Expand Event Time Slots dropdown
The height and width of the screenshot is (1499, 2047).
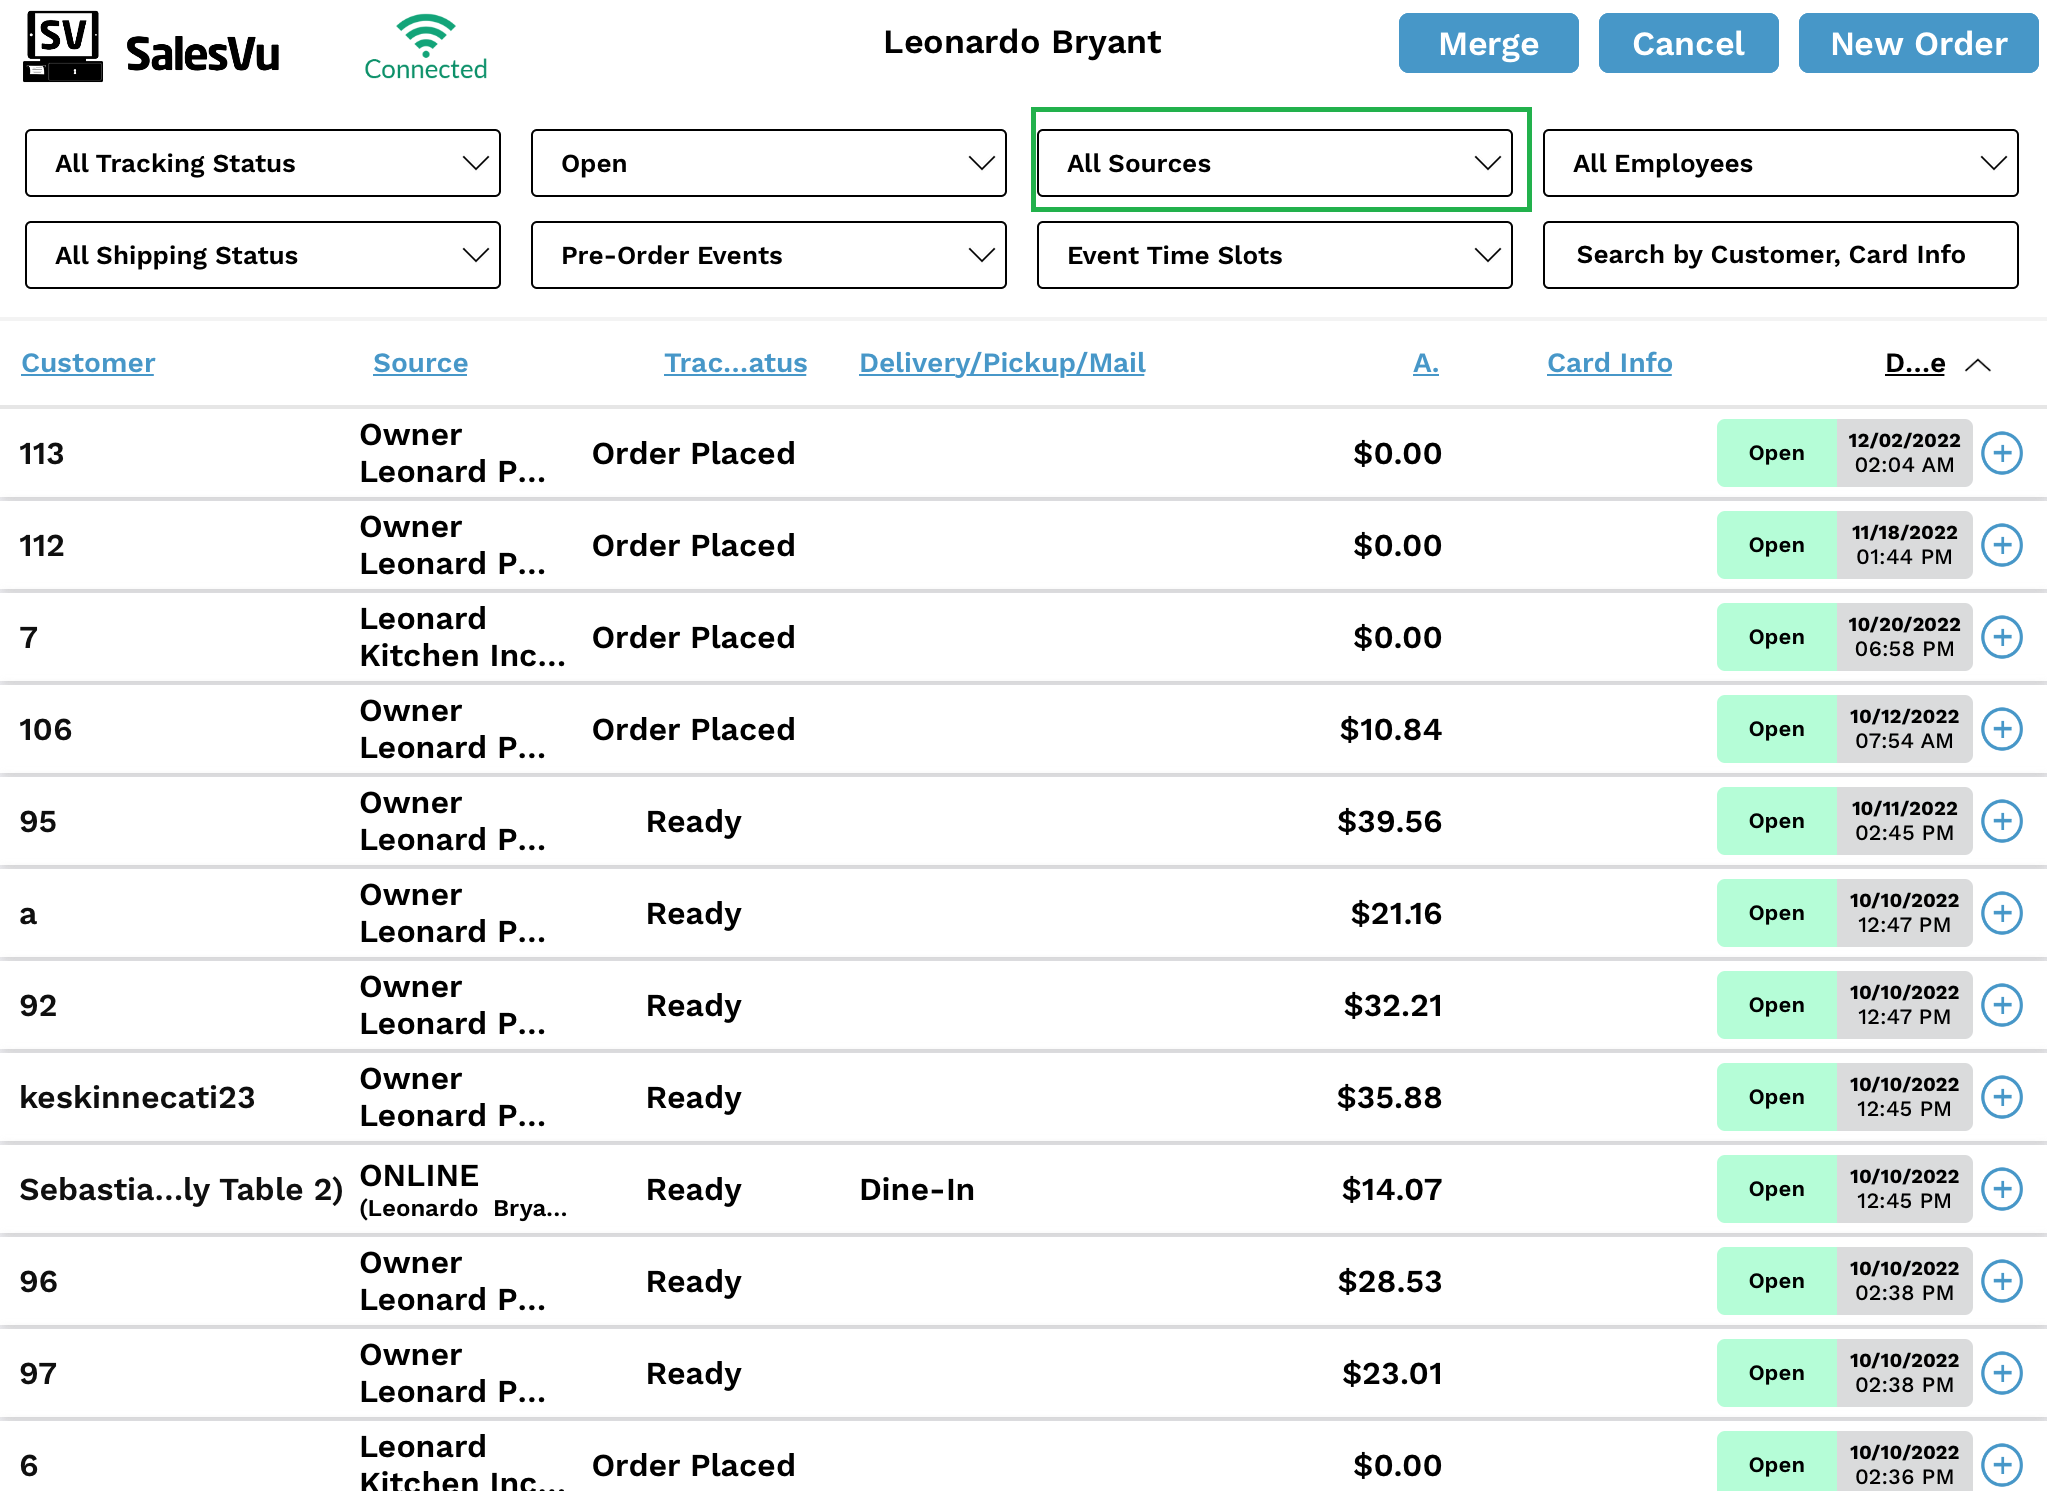point(1274,255)
